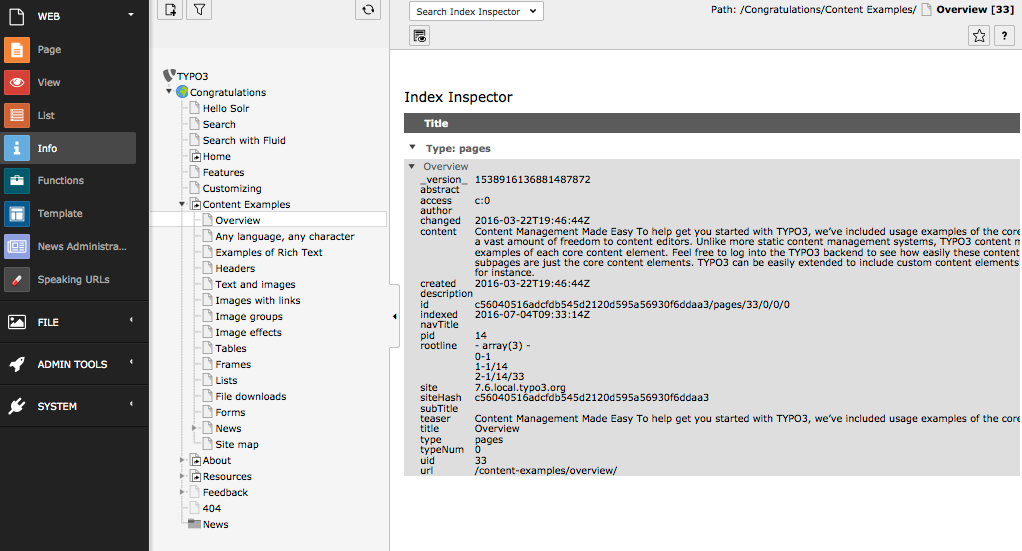Open the View module eye icon
Viewport: 1022px width, 551px height.
click(x=16, y=83)
